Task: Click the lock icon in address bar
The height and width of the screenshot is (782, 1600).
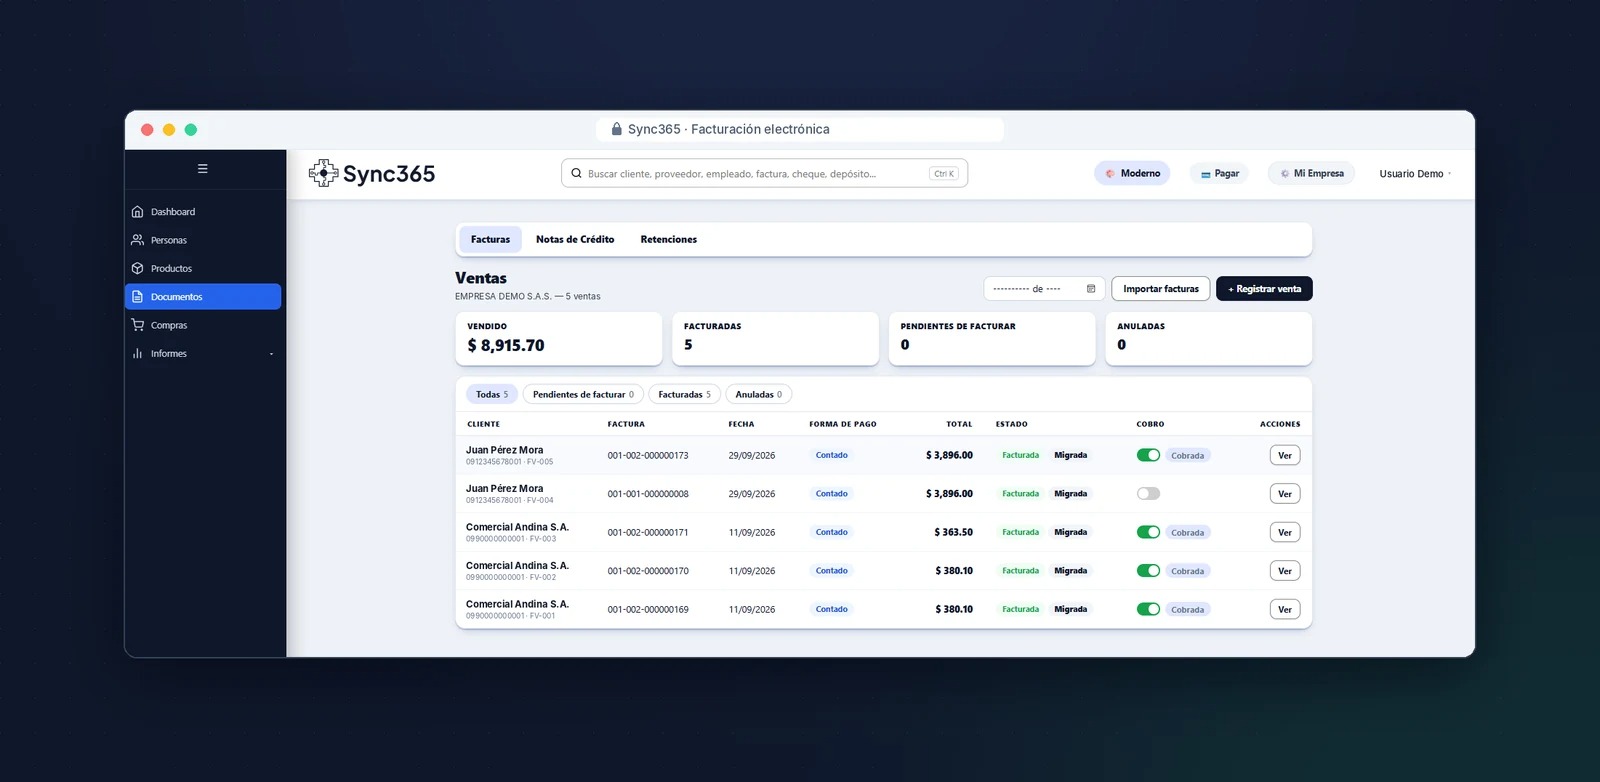Action: pyautogui.click(x=617, y=129)
